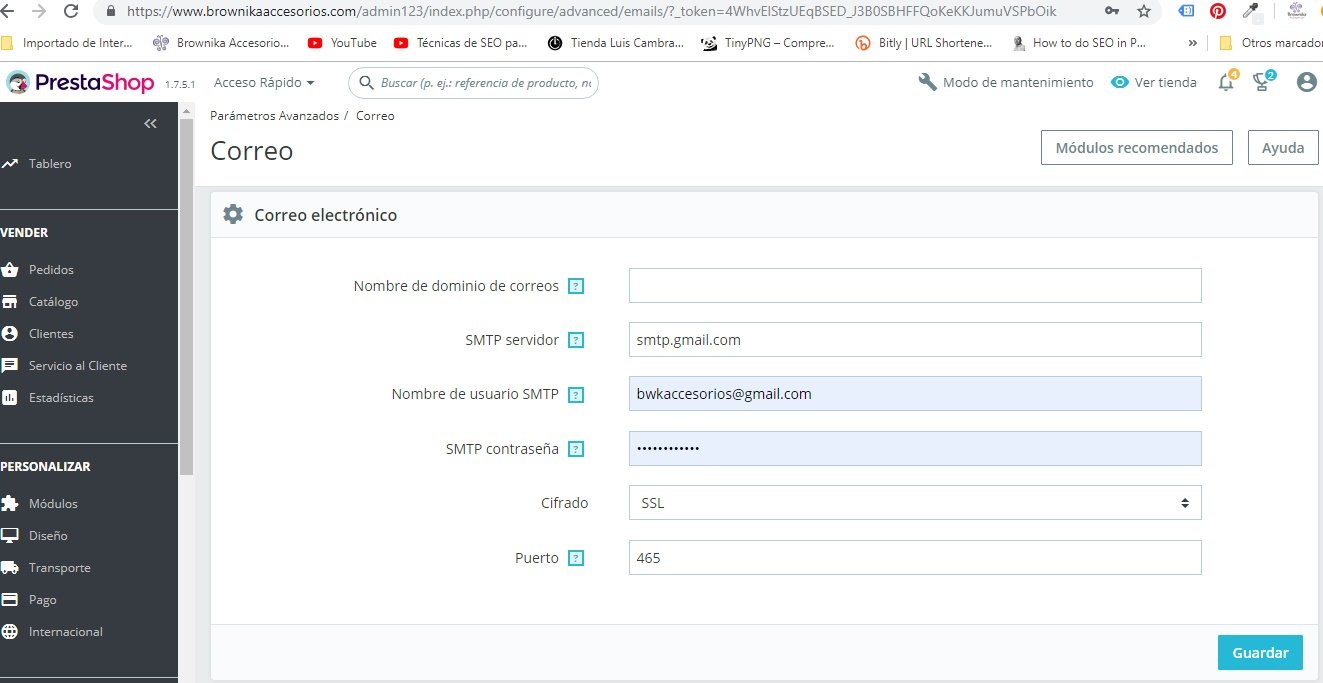Click the eye icon next to Ver tienda

pos(1120,82)
